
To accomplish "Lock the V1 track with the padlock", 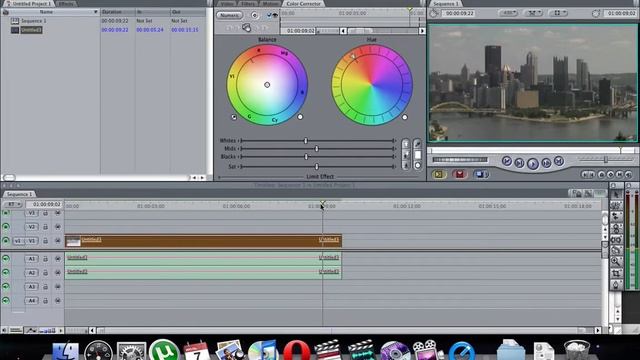I will click(x=45, y=241).
